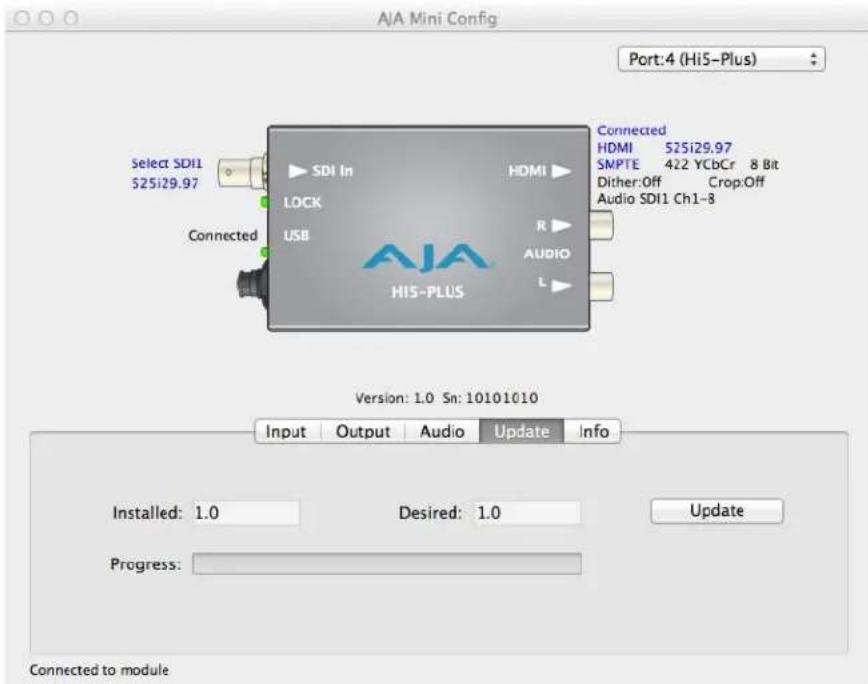
Task: Click the window close button
Action: click(x=22, y=18)
